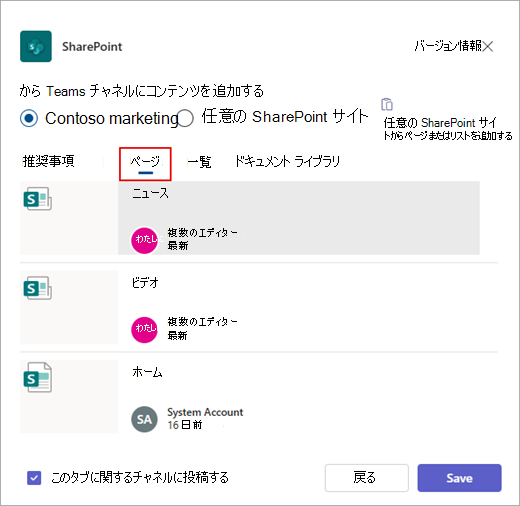Click the SharePoint title text

(x=92, y=47)
